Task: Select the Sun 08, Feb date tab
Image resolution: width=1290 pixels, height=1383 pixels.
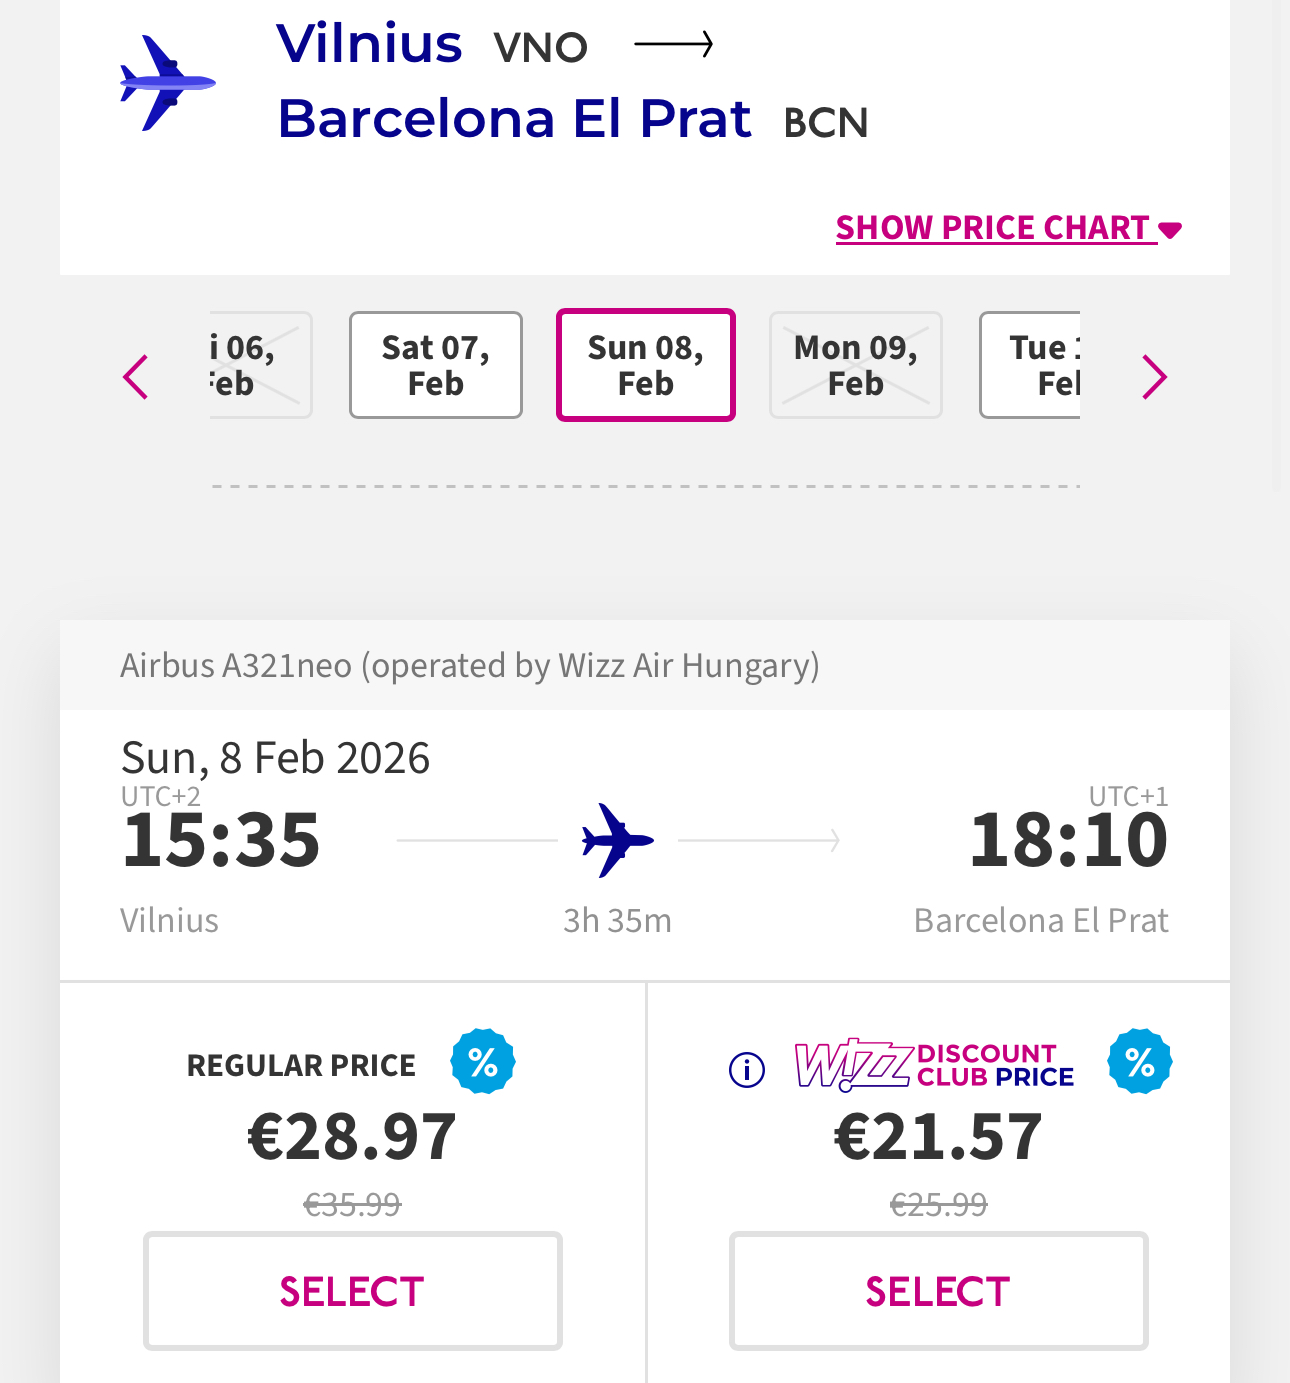Action: tap(646, 365)
